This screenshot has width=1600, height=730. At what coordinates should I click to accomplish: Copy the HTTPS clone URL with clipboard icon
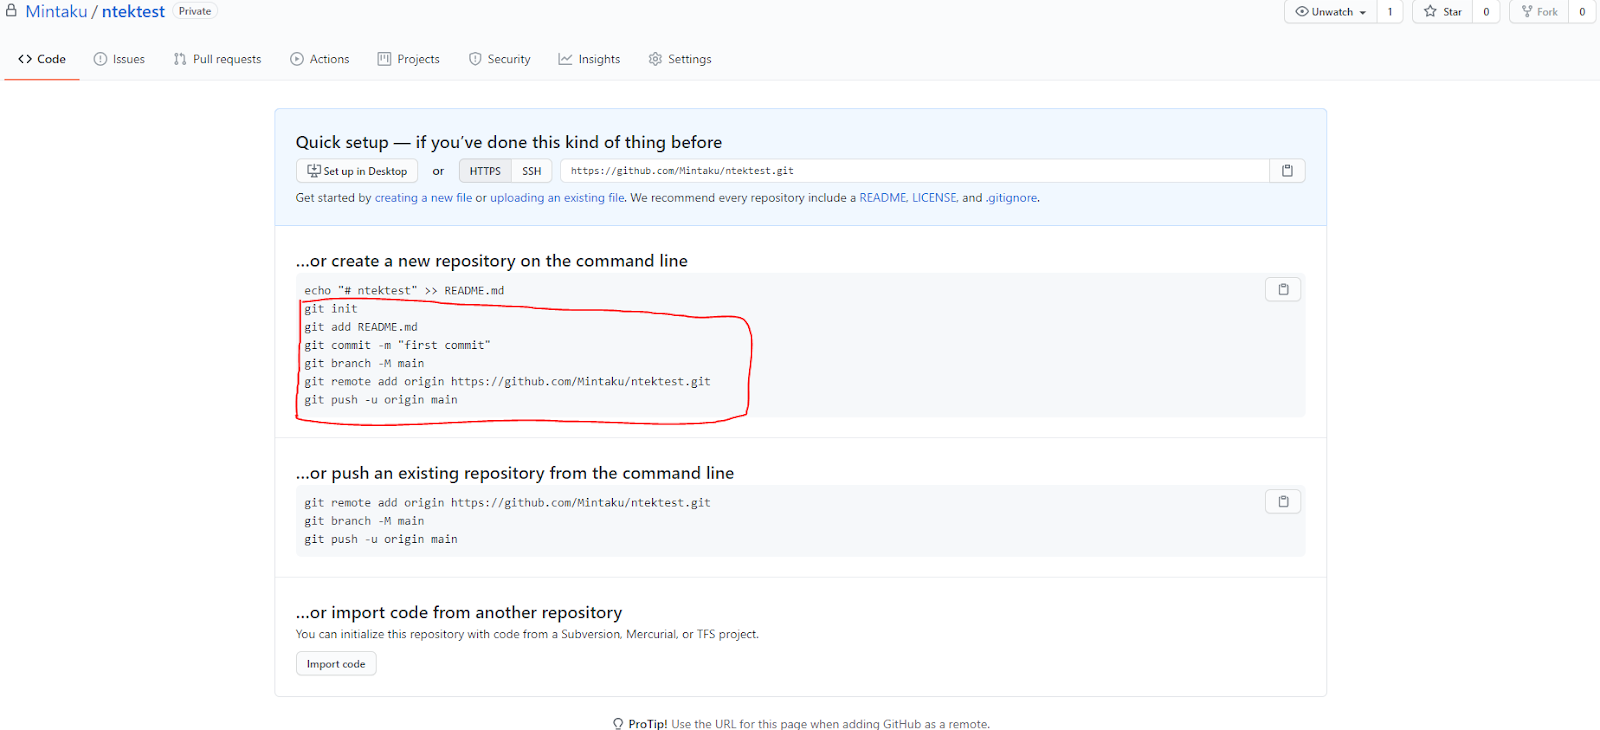(1287, 171)
